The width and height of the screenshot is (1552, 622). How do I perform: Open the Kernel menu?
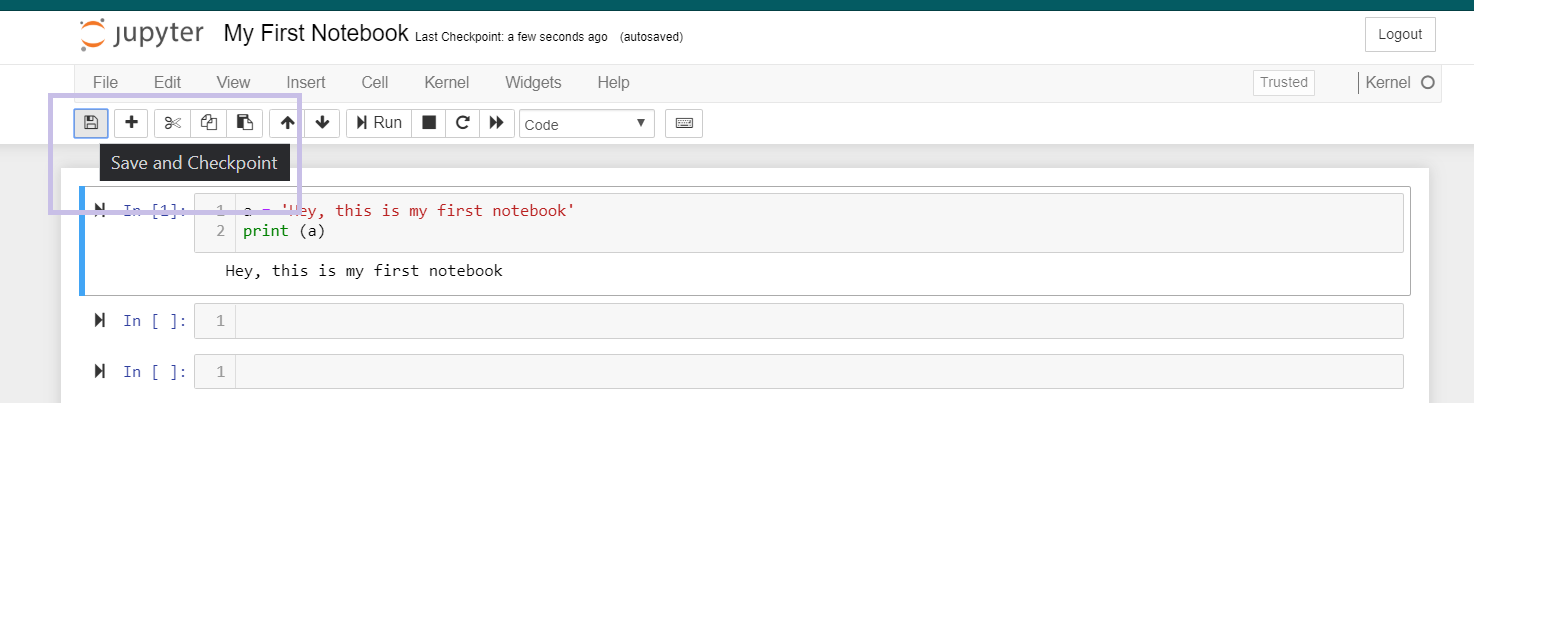pyautogui.click(x=446, y=83)
